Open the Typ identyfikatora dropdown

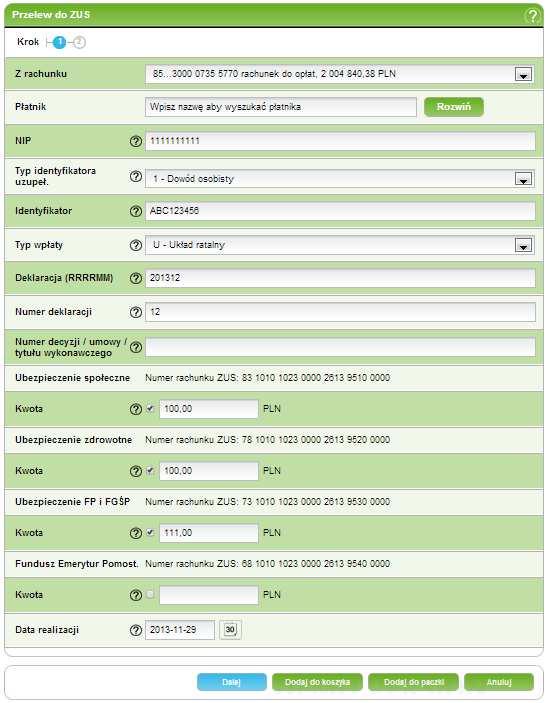pyautogui.click(x=523, y=179)
